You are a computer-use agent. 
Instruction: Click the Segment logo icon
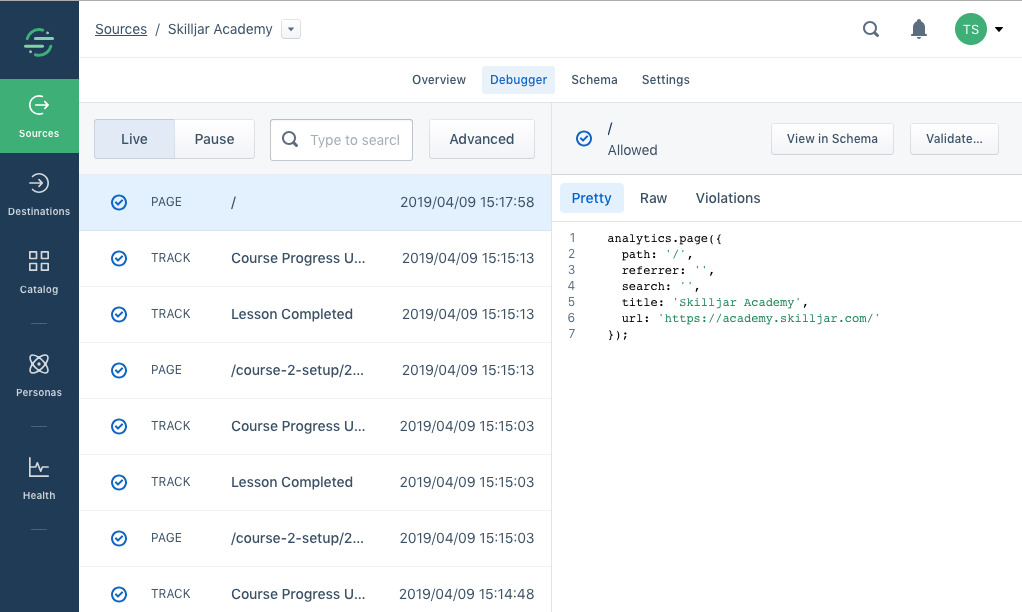pos(39,41)
